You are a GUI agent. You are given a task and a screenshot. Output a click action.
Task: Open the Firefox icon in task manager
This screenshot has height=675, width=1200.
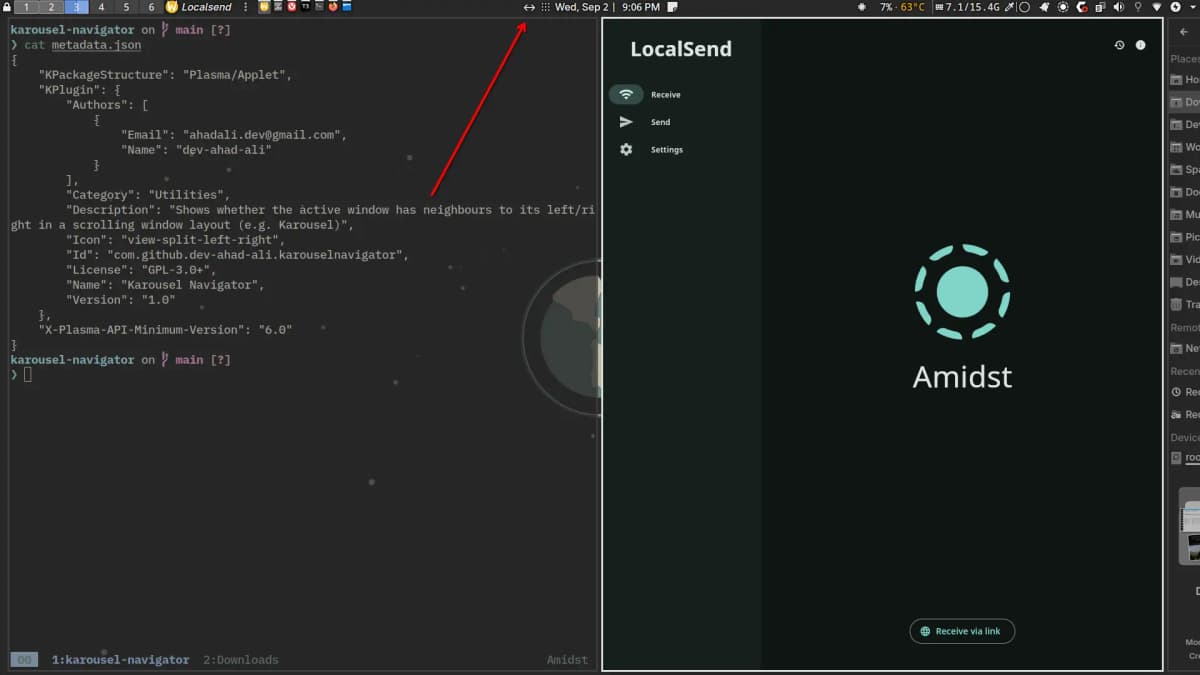333,6
